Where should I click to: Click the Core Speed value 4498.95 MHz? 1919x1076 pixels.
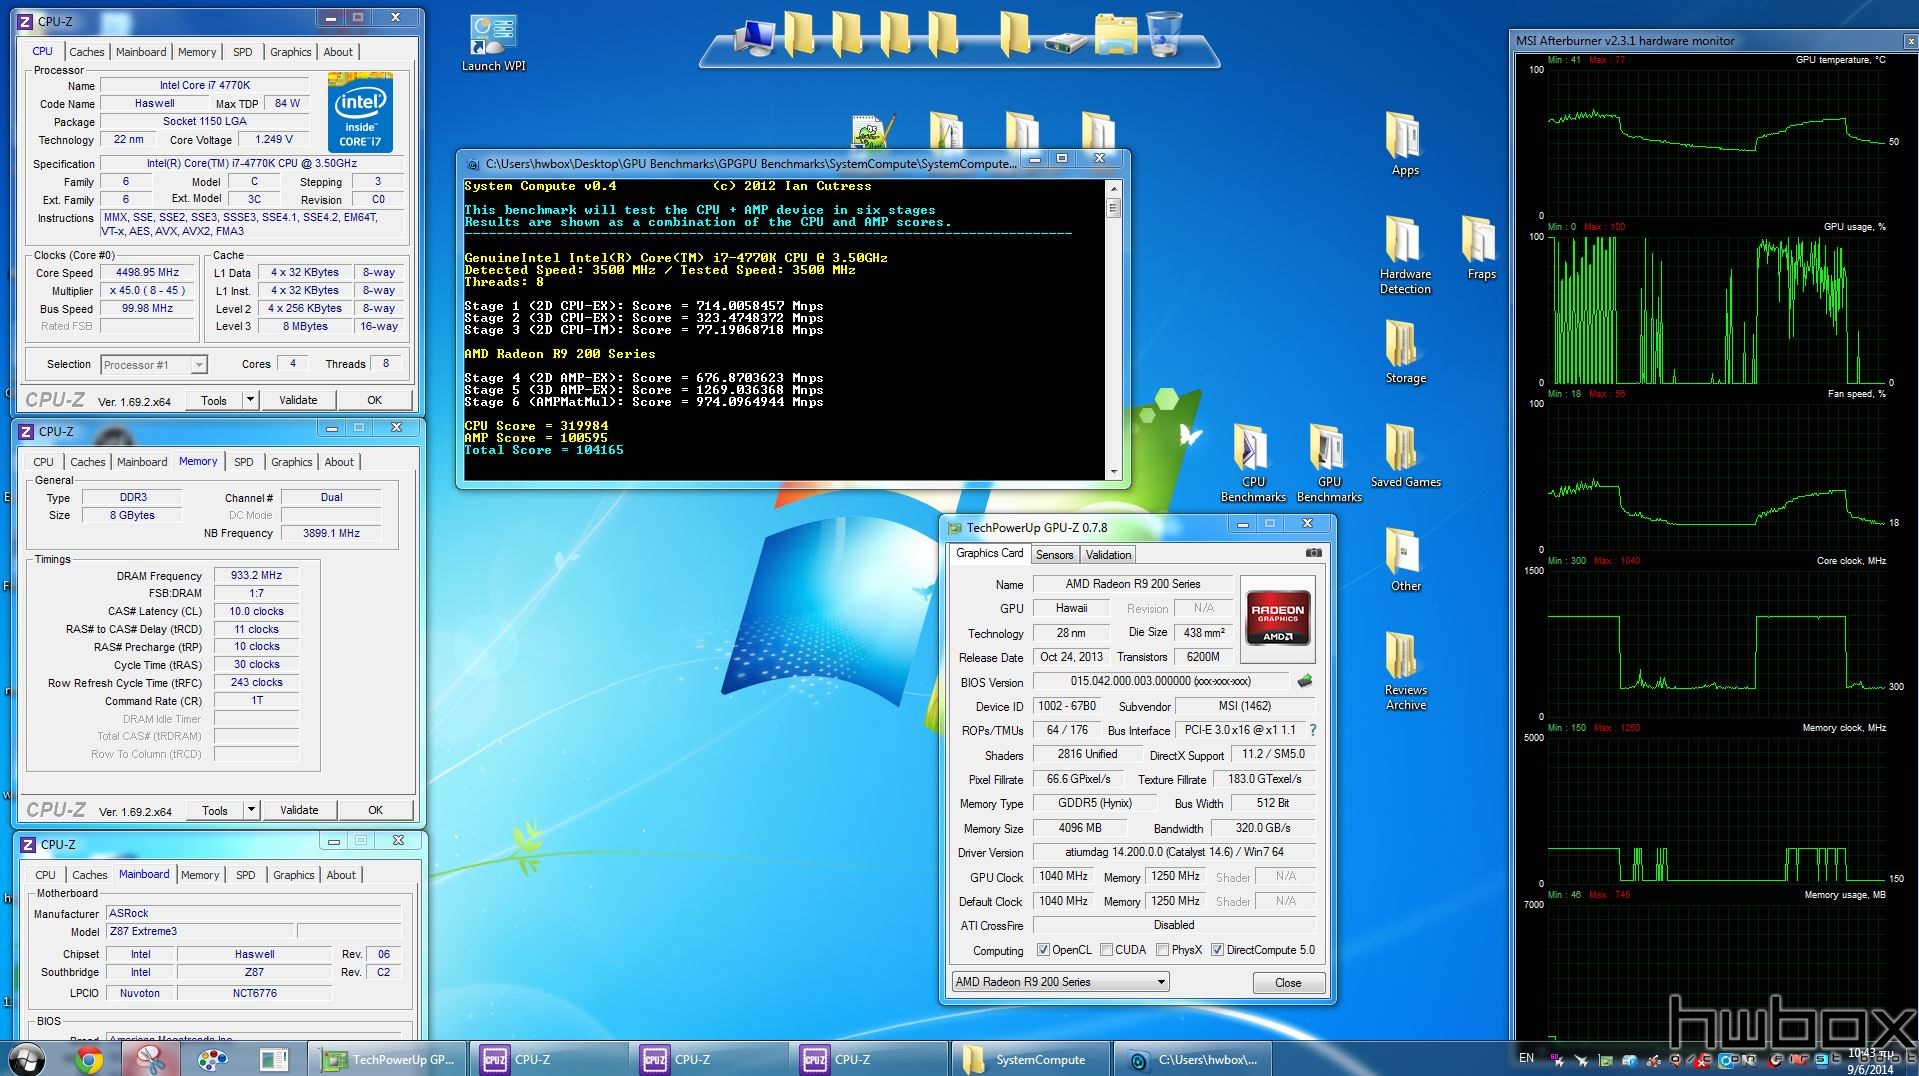tap(147, 272)
